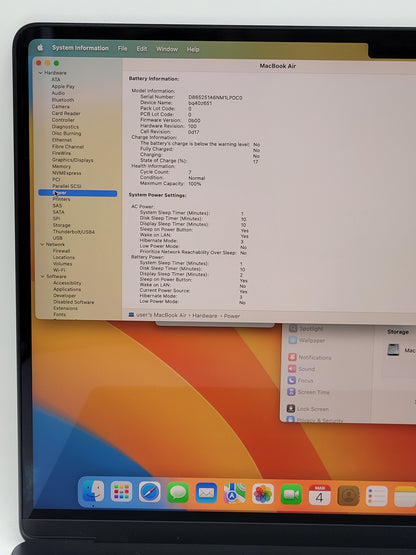The image size is (416, 555).
Task: Click Sound icon in System Settings window
Action: tap(292, 369)
